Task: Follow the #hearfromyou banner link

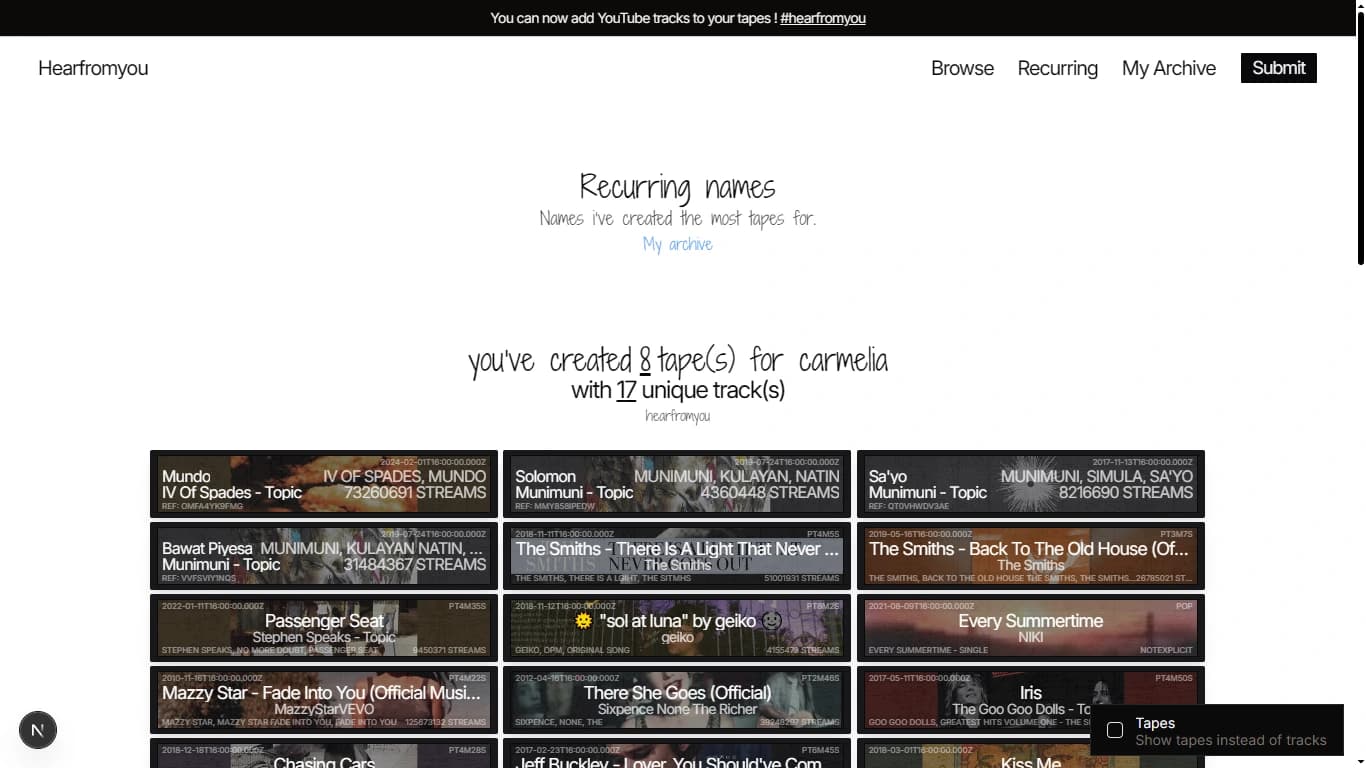Action: (823, 18)
